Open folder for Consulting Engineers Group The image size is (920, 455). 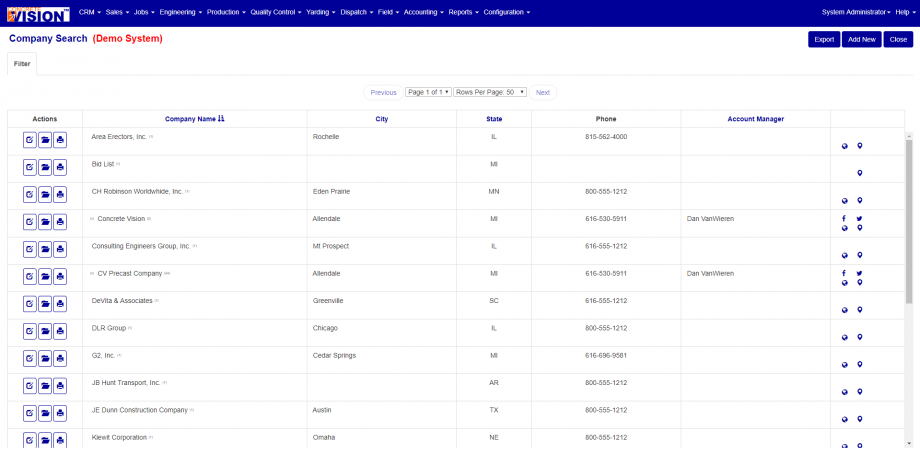point(45,250)
